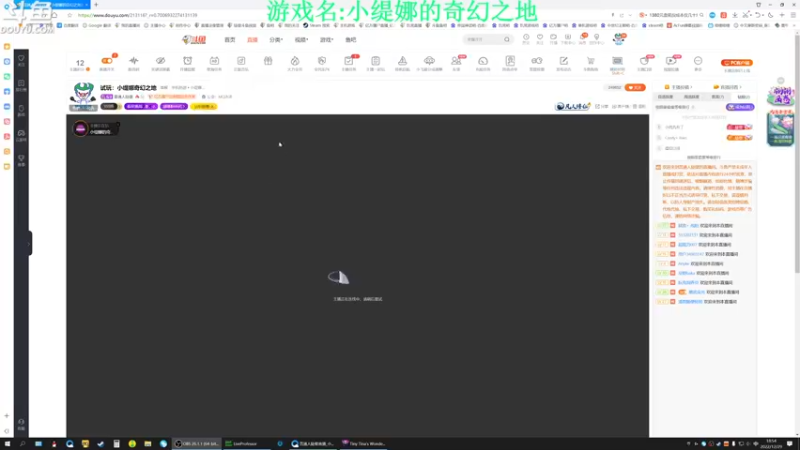Image resolution: width=800 pixels, height=450 pixels.
Task: Go to 首页 in top navigation
Action: (230, 40)
